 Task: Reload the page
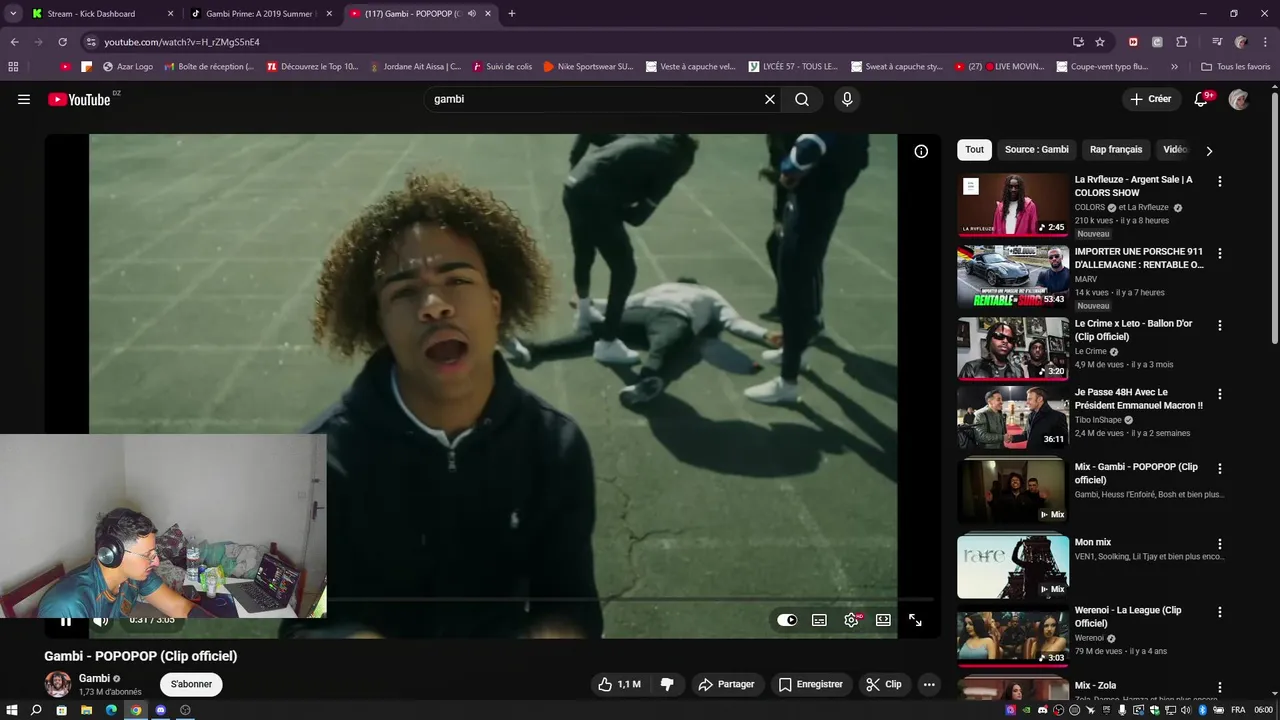click(62, 42)
